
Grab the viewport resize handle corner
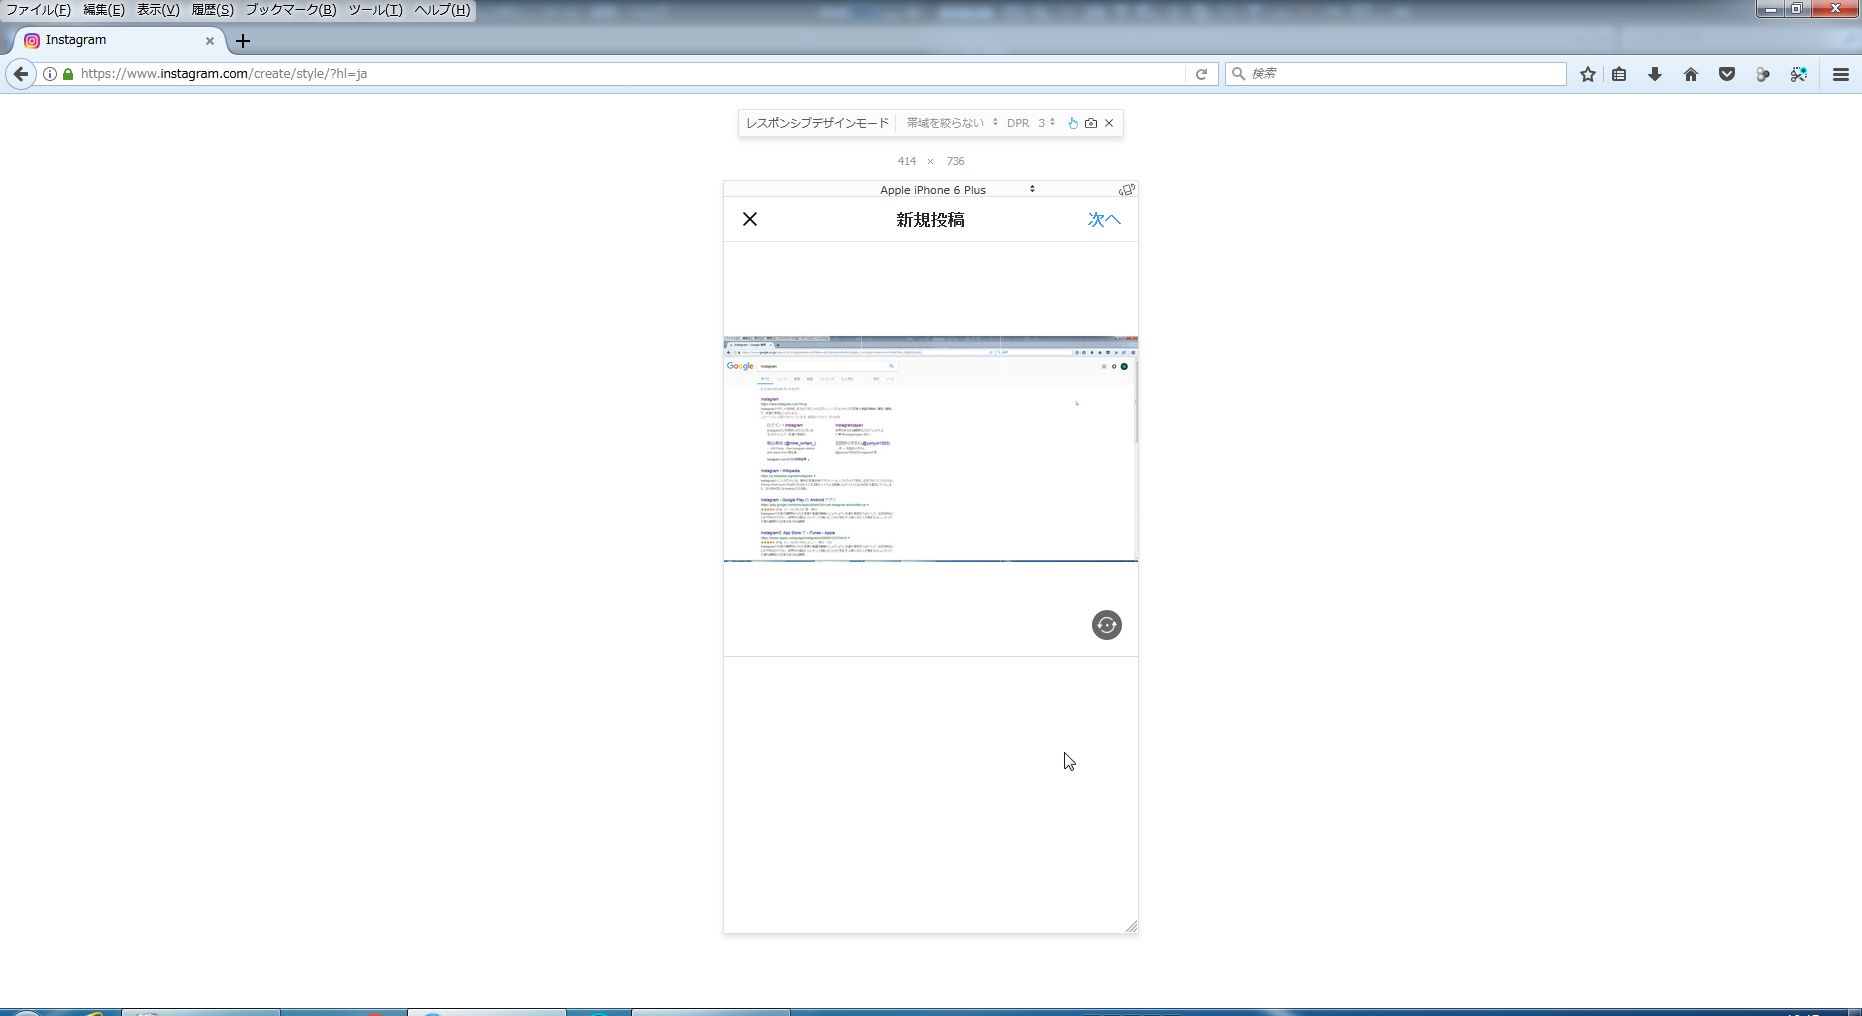1131,926
